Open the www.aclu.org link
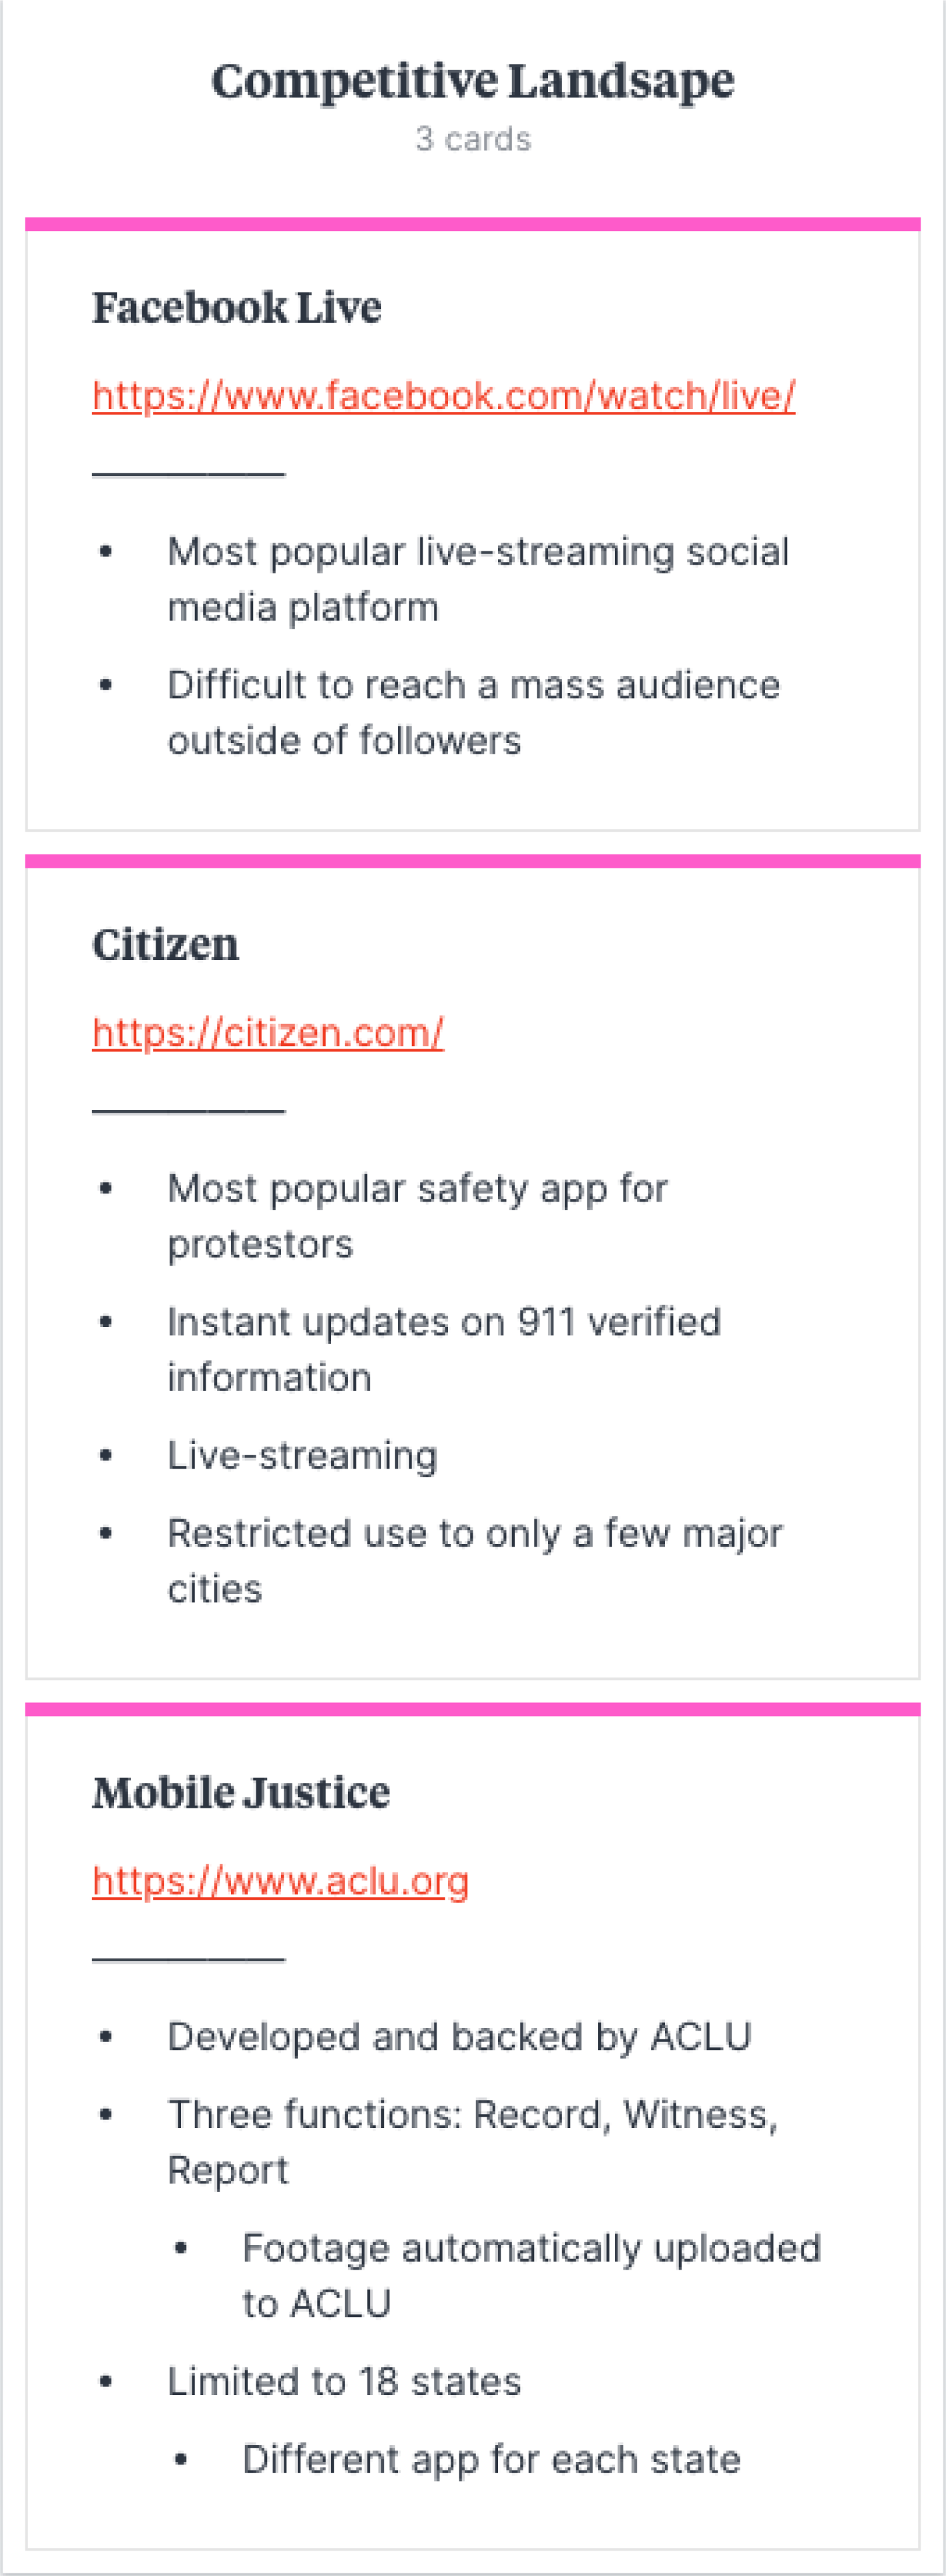 (280, 1881)
